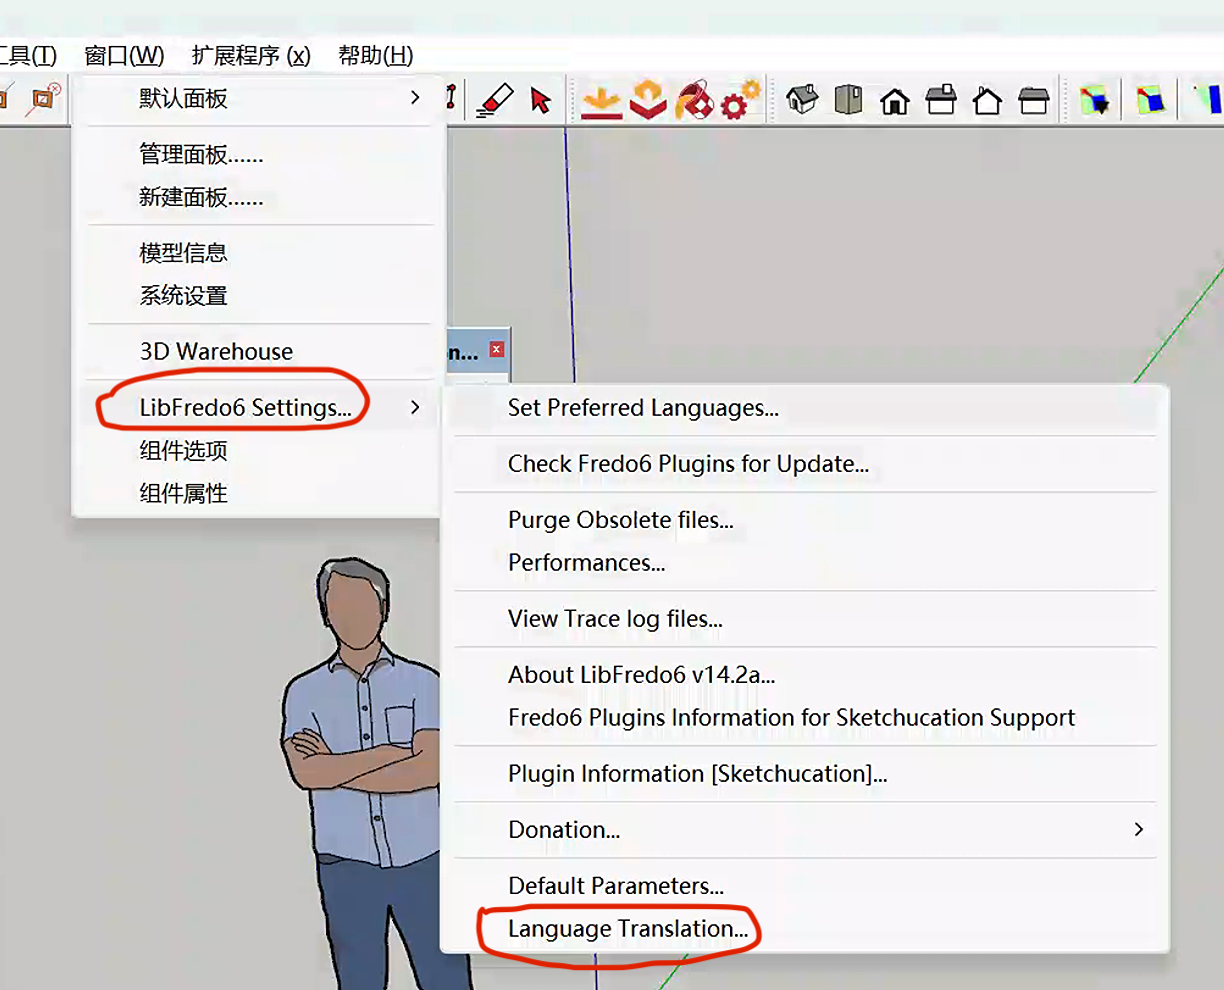Select Set Preferred Languages option
Image resolution: width=1224 pixels, height=990 pixels.
pyautogui.click(x=642, y=408)
